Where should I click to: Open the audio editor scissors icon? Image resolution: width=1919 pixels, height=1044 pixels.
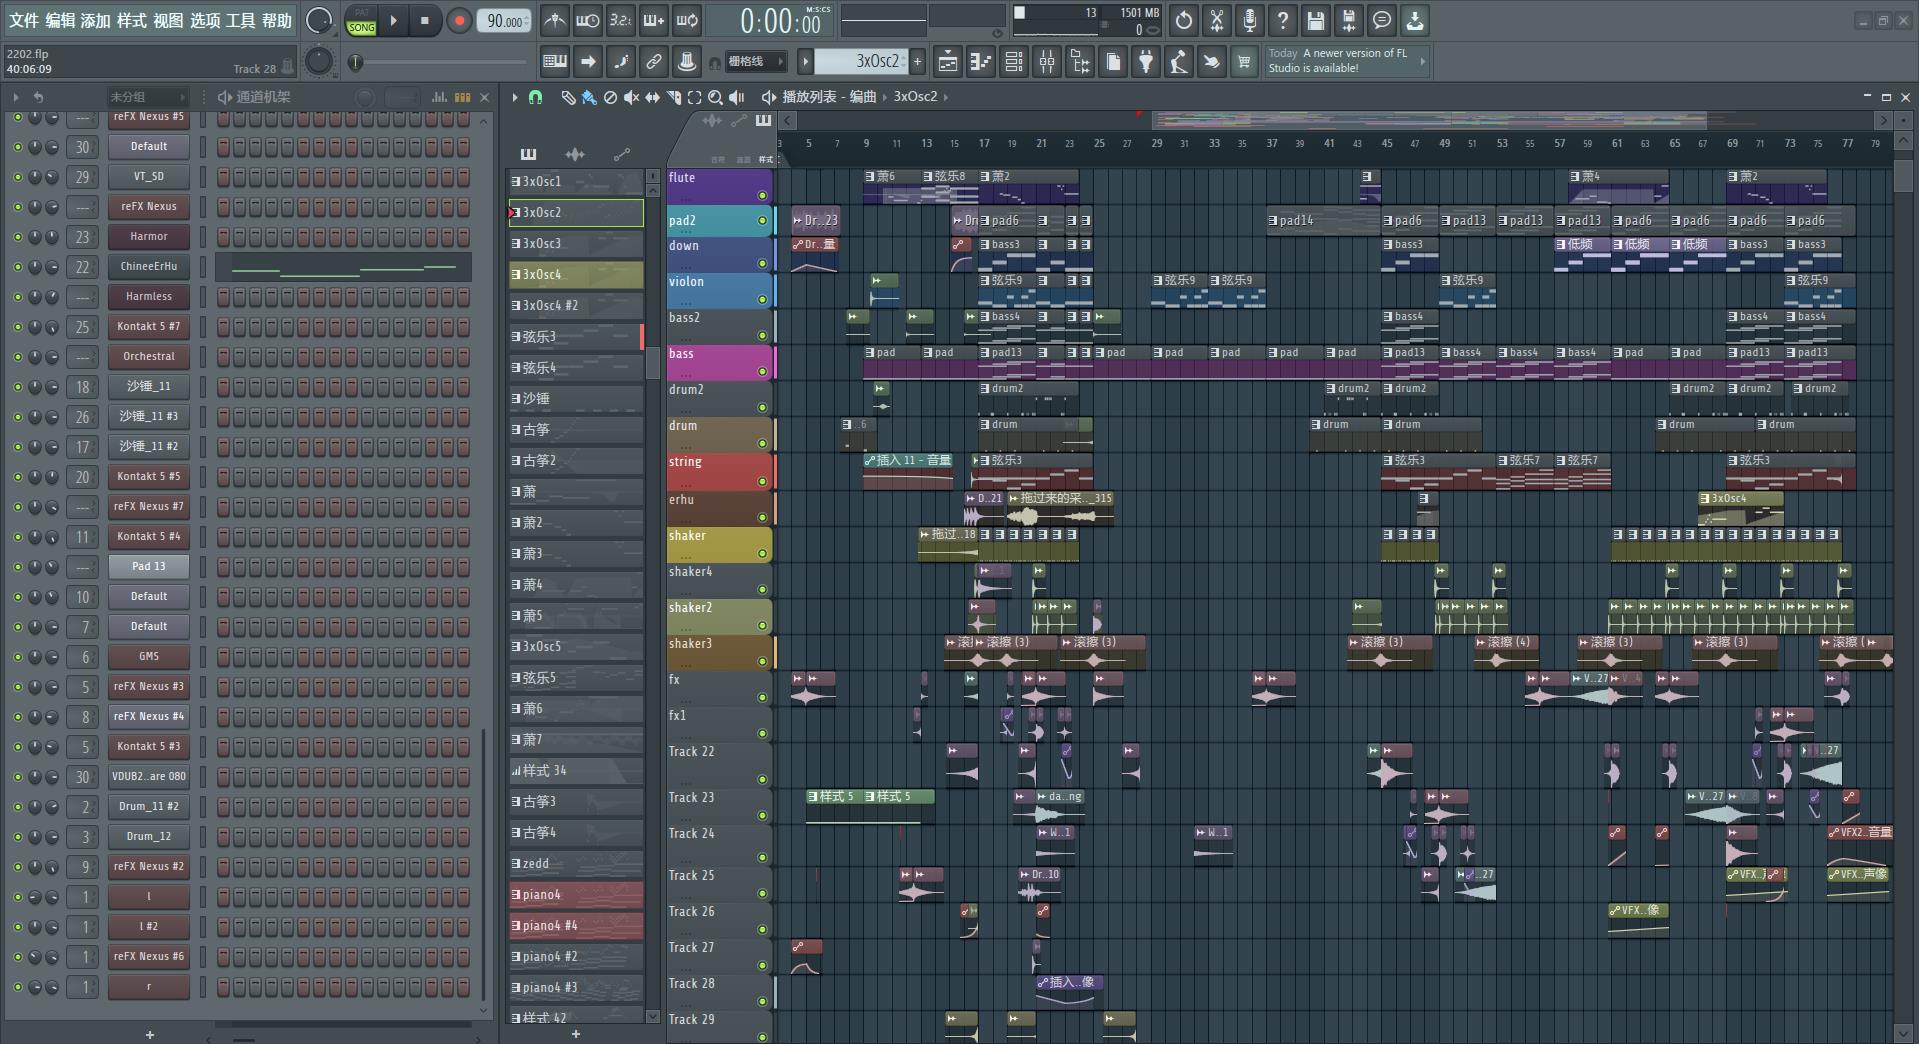tap(1217, 20)
